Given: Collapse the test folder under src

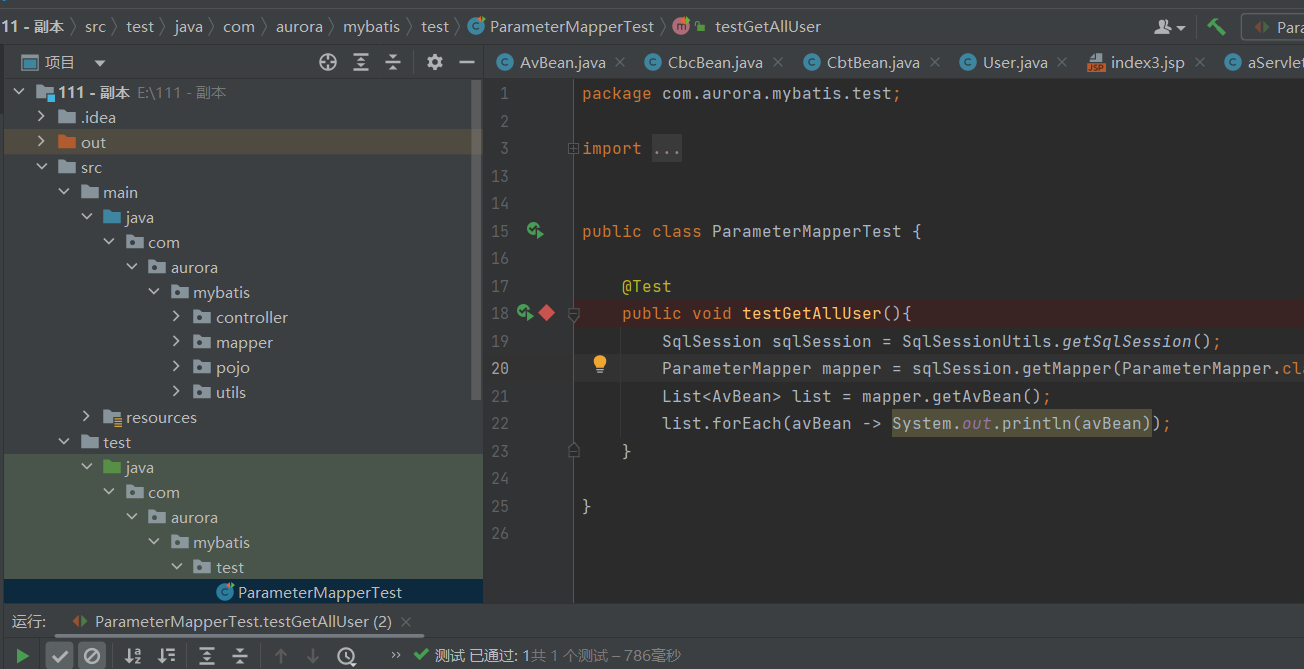Looking at the screenshot, I should 64,442.
